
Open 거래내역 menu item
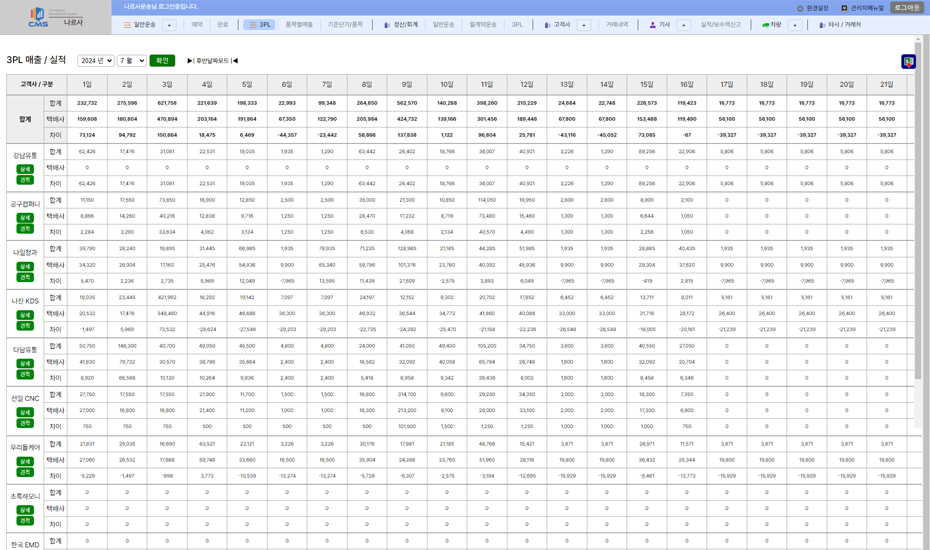point(617,25)
